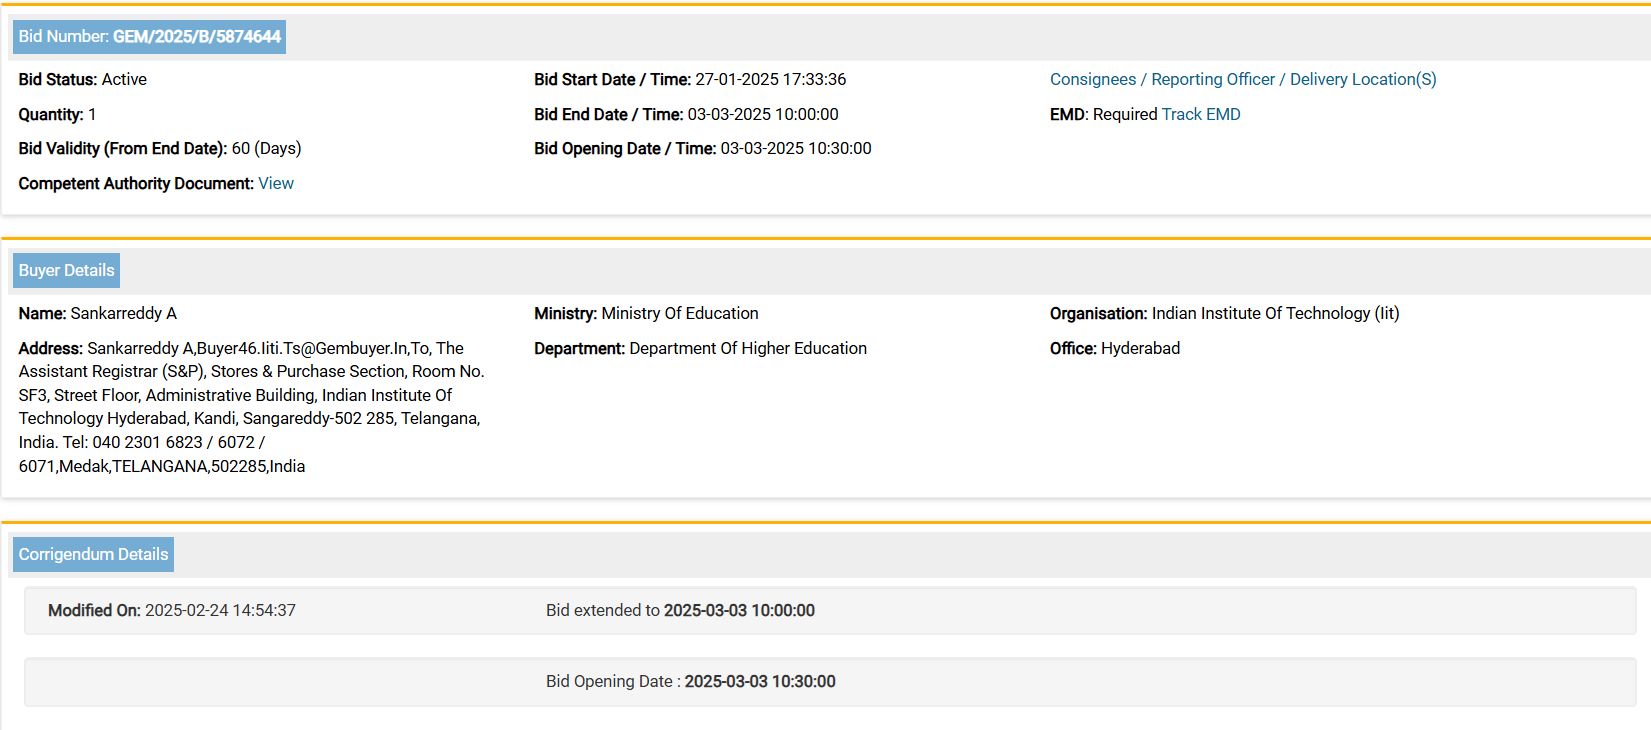Click Bid Start Date 27-01-2025 17:33:36
This screenshot has height=730, width=1651.
[x=690, y=80]
